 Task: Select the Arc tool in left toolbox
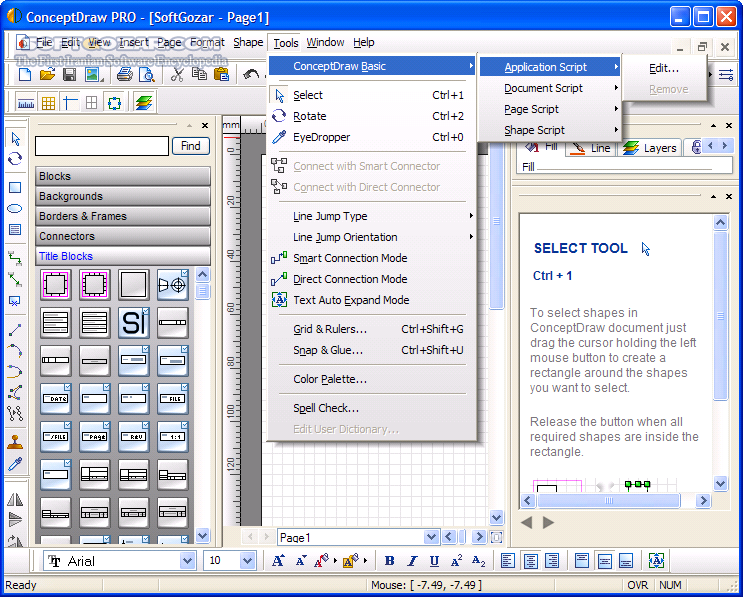coord(15,351)
